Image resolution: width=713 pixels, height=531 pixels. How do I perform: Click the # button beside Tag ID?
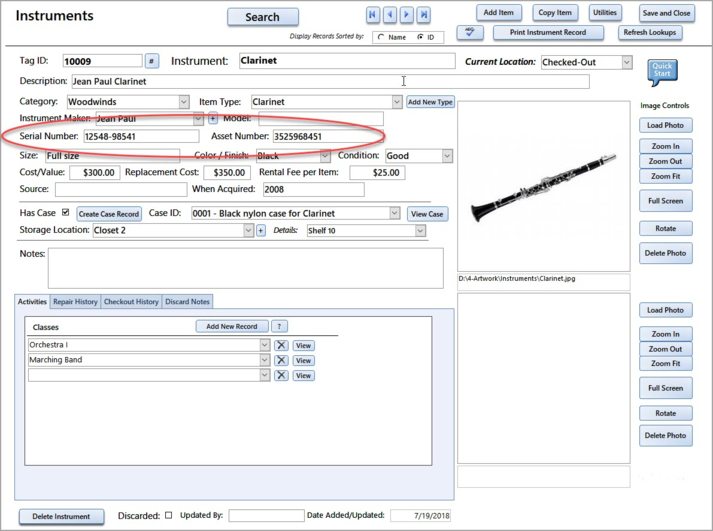point(152,62)
